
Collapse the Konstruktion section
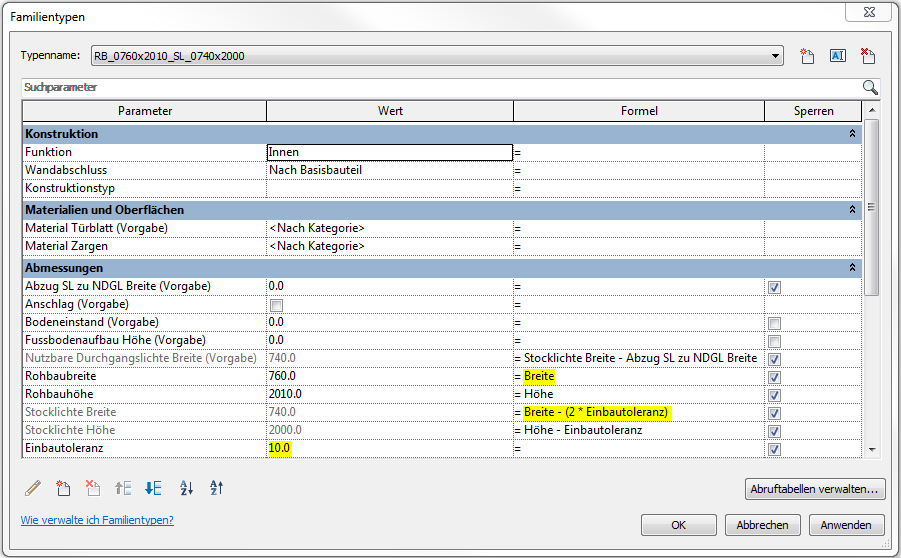point(852,133)
